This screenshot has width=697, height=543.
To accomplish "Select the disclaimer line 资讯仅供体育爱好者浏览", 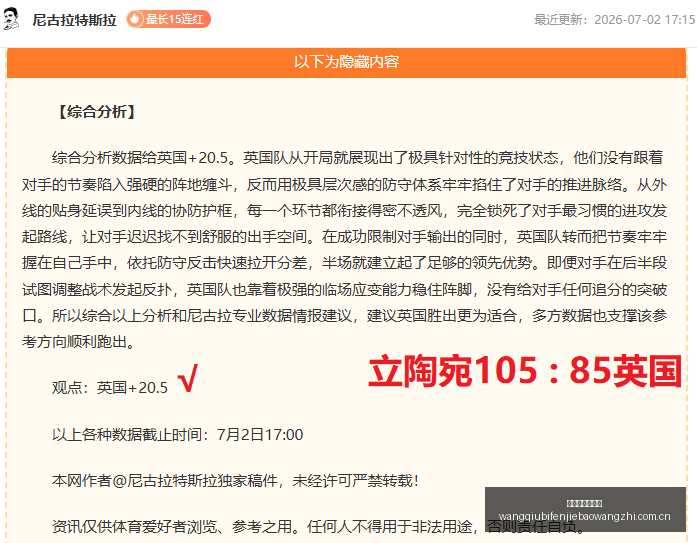I will pyautogui.click(x=318, y=527).
